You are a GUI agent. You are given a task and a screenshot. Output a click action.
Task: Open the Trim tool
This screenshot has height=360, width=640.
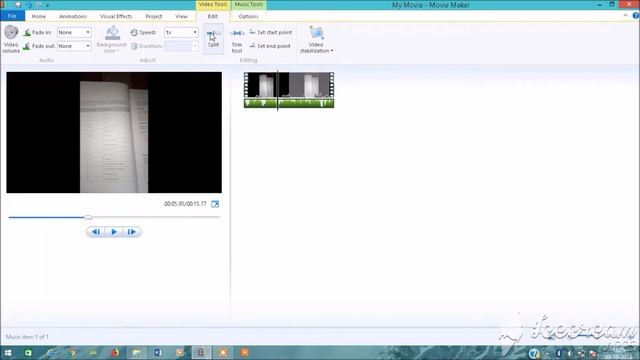coord(237,40)
